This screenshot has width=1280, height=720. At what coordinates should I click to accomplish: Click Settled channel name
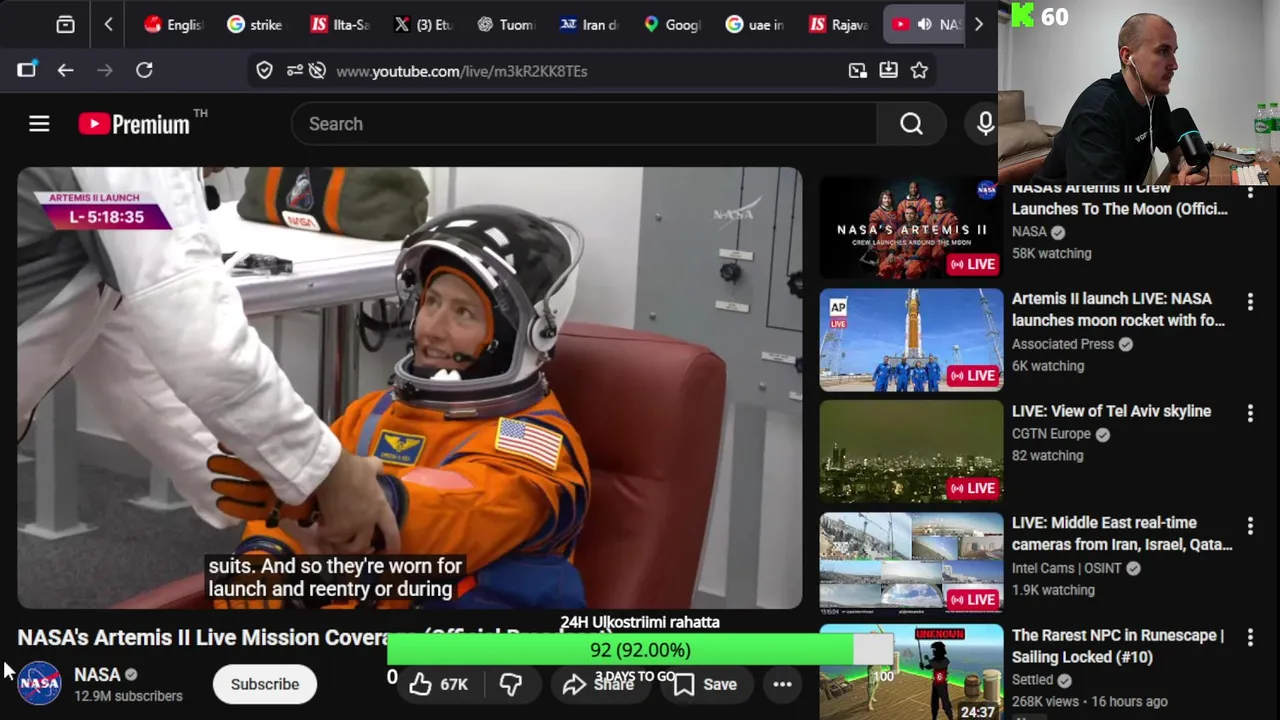(x=1032, y=680)
